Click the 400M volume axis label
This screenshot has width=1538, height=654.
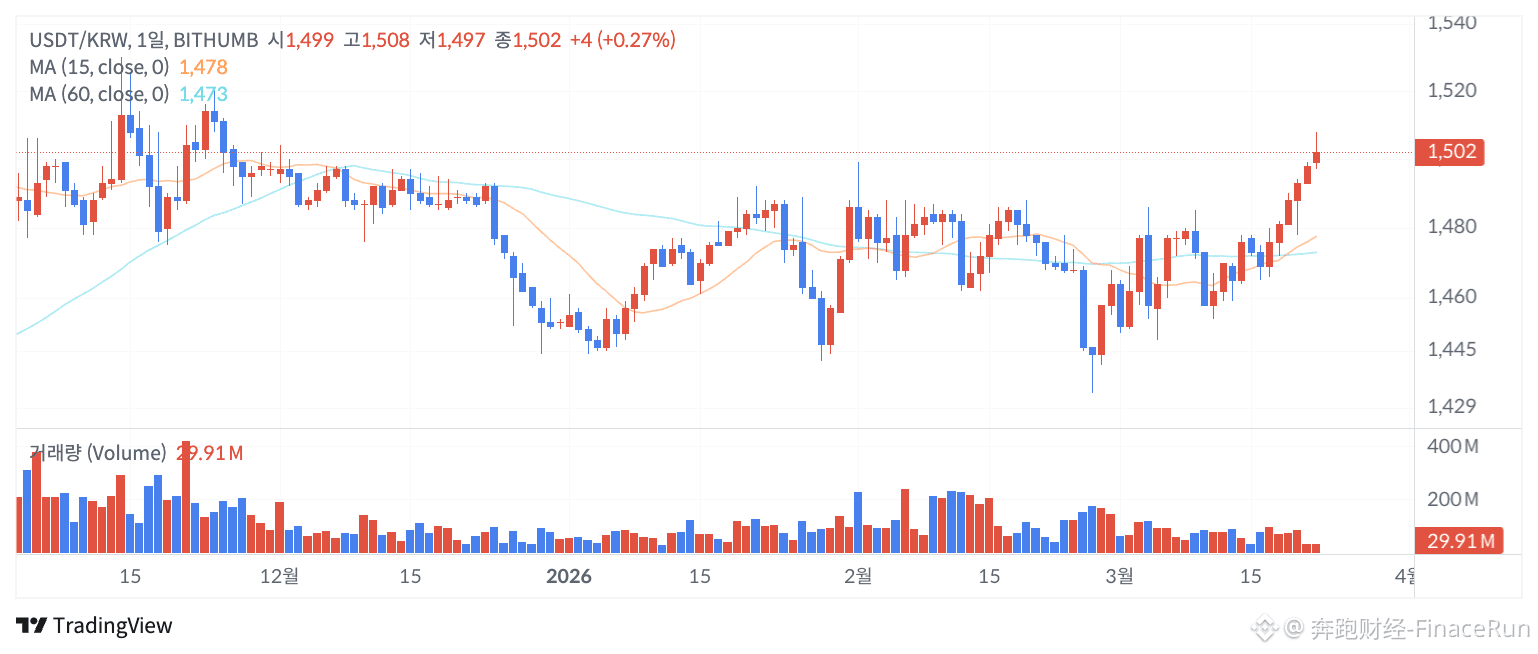(x=1454, y=446)
